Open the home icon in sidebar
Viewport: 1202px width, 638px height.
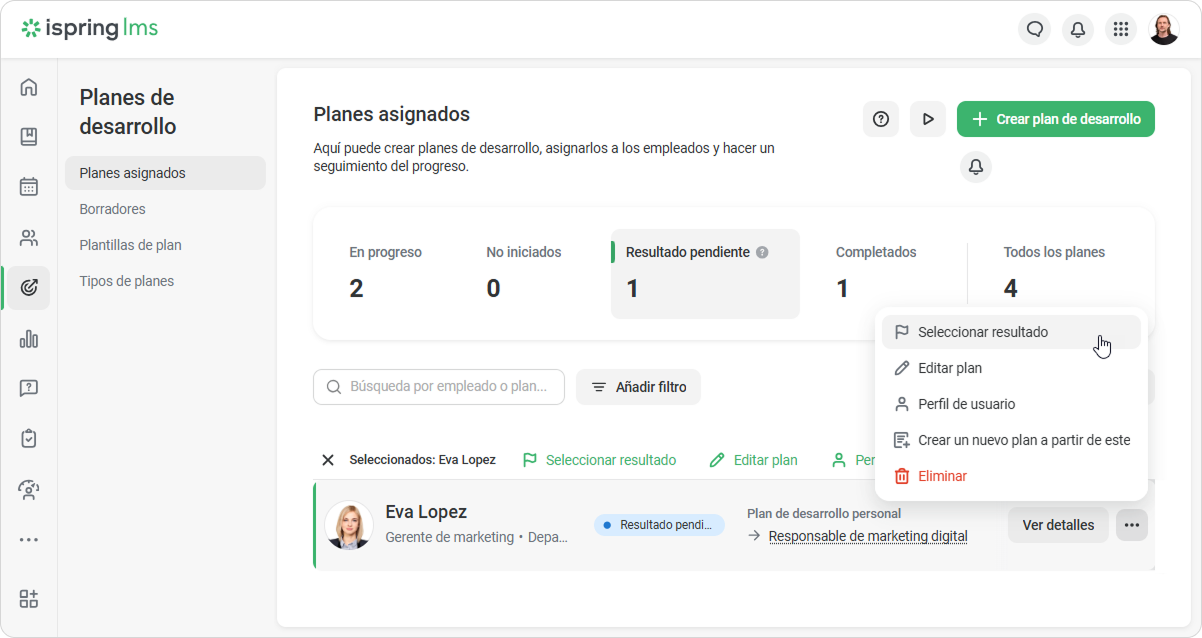tap(29, 87)
